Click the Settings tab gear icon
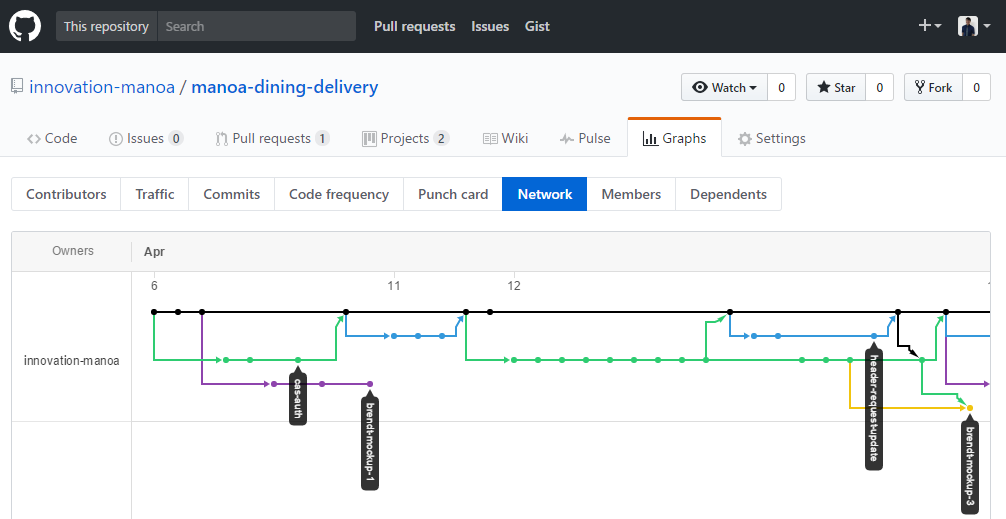Image resolution: width=1006 pixels, height=519 pixels. point(744,139)
